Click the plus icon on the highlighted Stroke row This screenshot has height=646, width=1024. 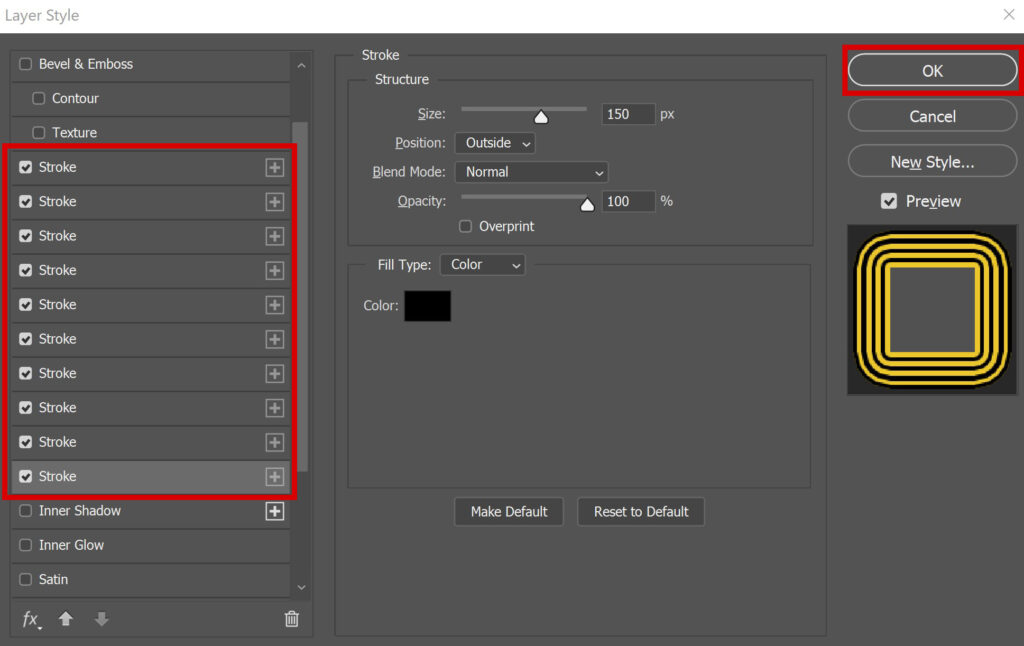pyautogui.click(x=275, y=477)
